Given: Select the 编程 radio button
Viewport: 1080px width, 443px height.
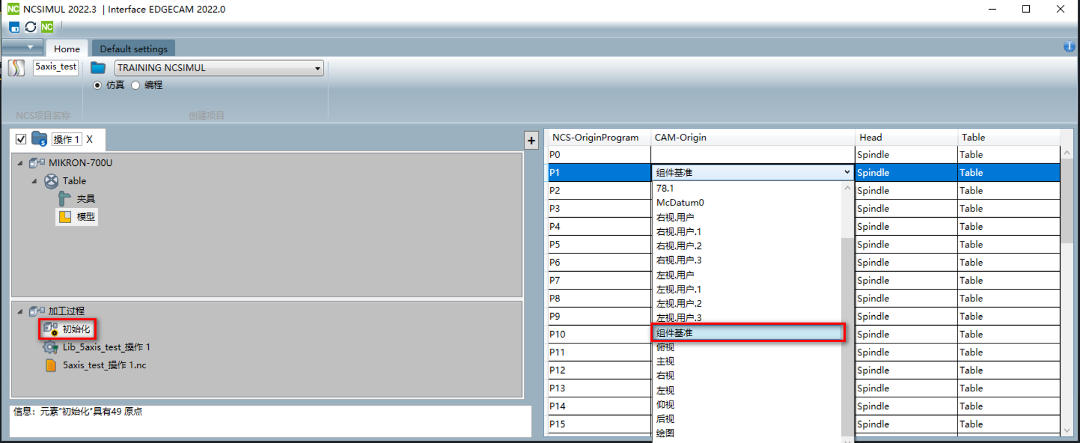Looking at the screenshot, I should click(x=135, y=85).
